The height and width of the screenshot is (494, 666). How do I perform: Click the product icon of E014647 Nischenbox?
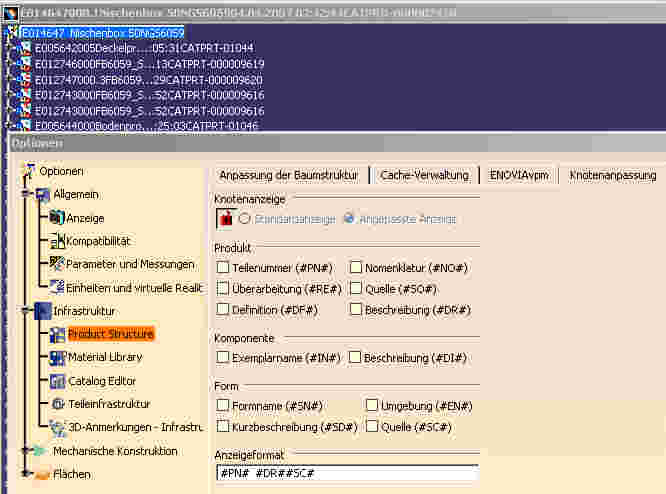[x=14, y=32]
